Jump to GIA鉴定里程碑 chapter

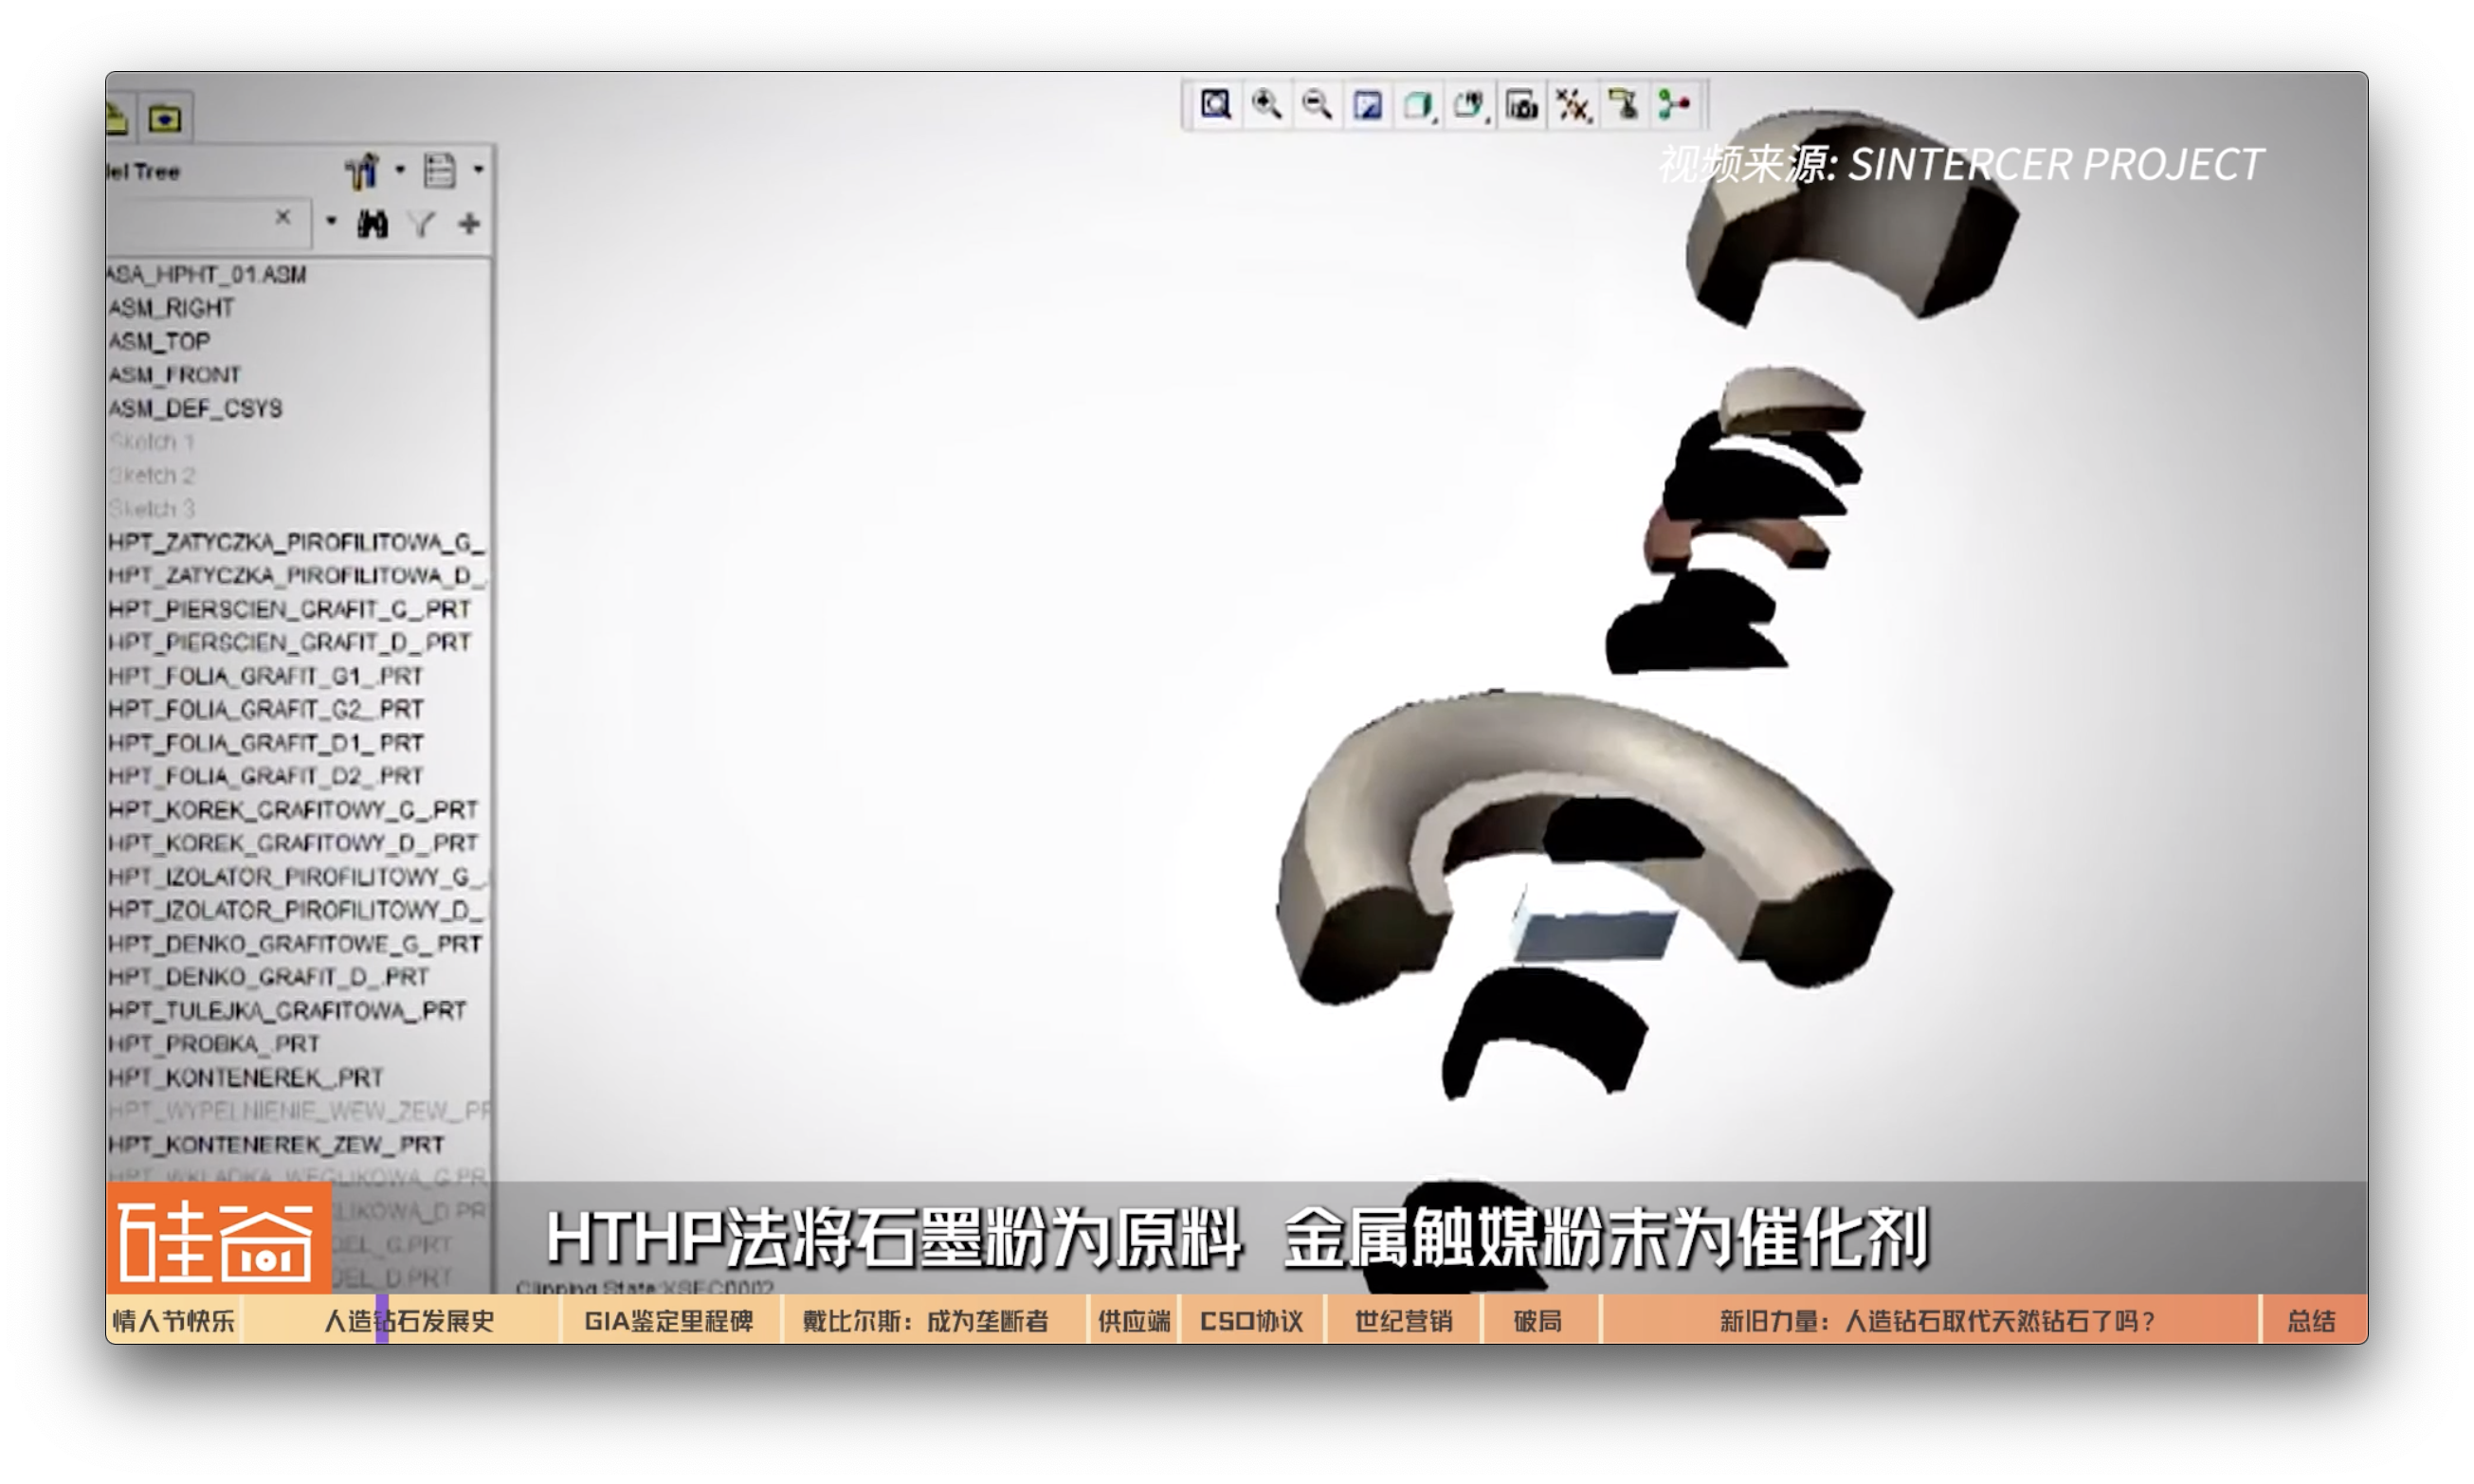click(x=668, y=1321)
